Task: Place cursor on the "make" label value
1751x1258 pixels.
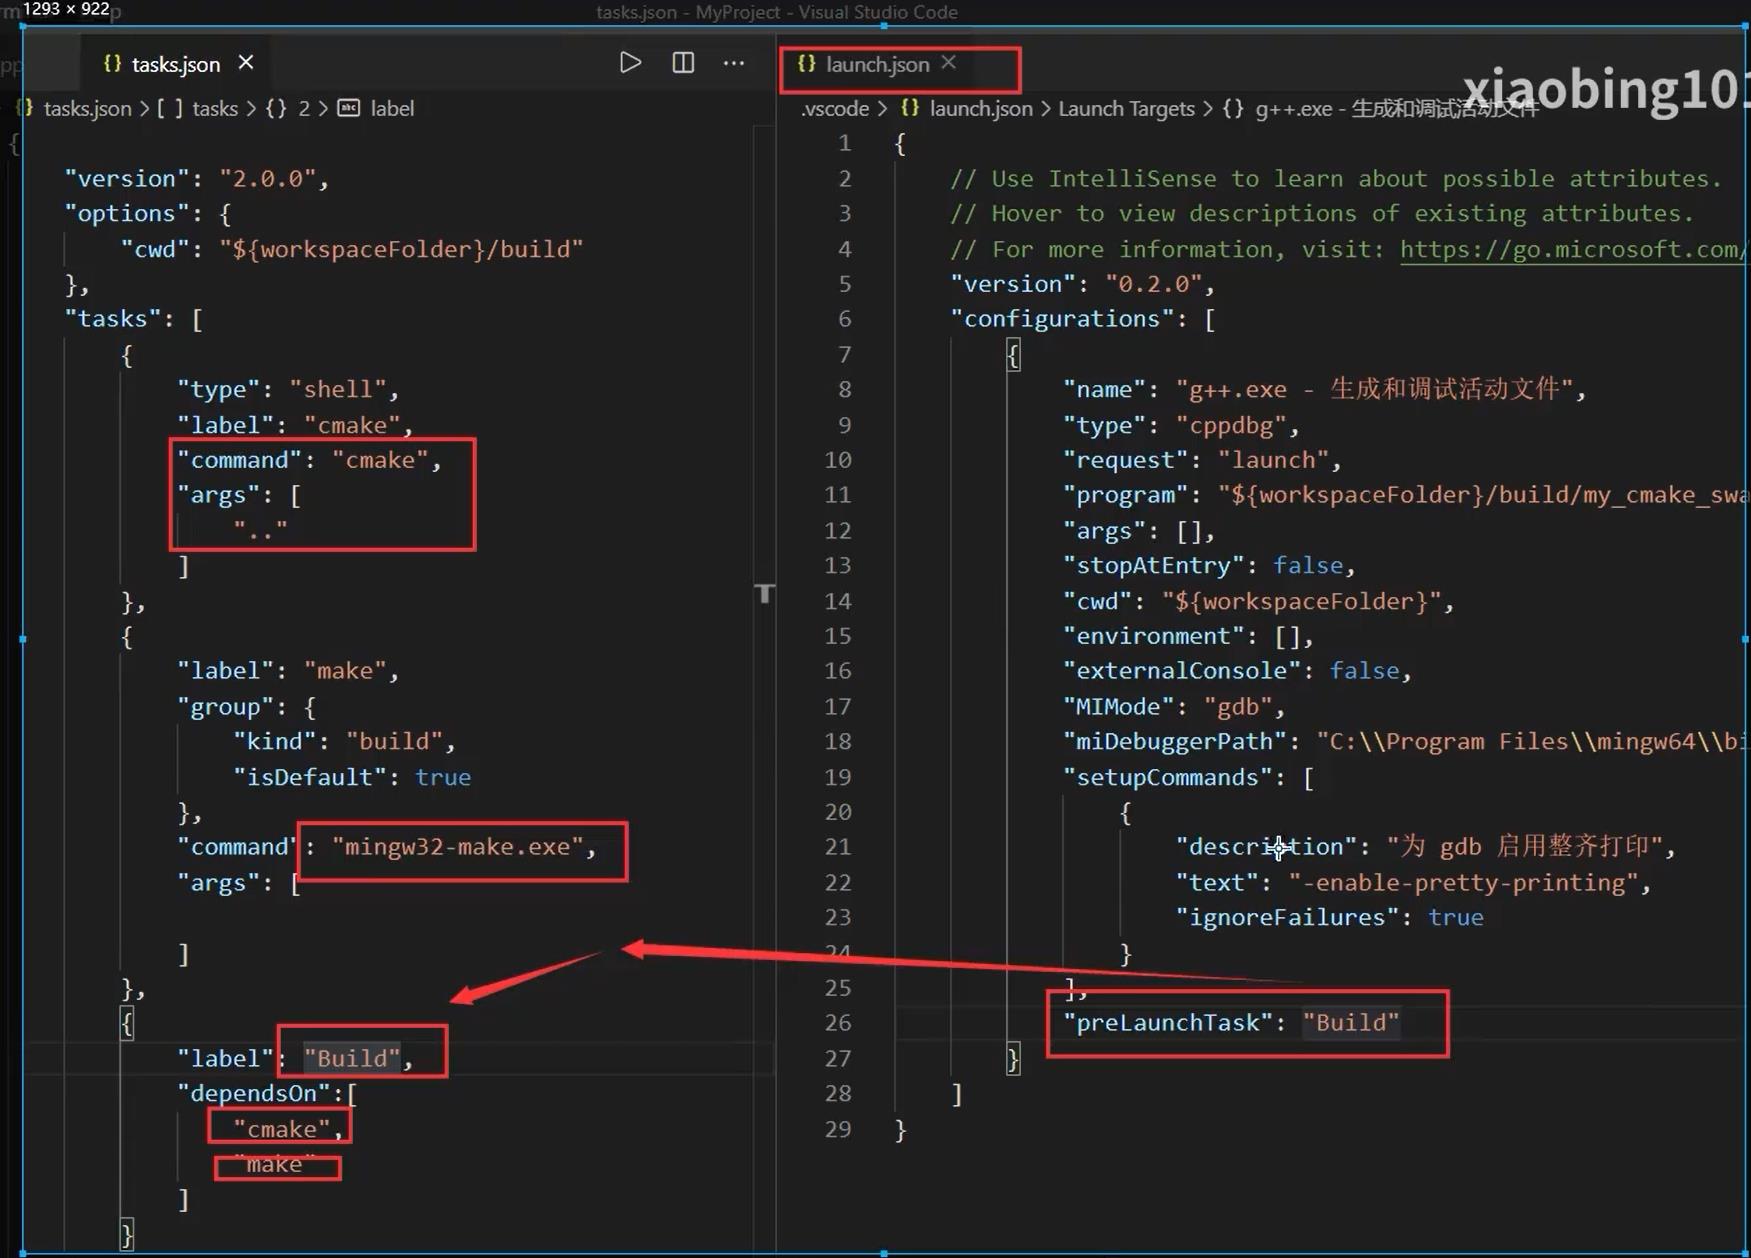Action: click(345, 671)
